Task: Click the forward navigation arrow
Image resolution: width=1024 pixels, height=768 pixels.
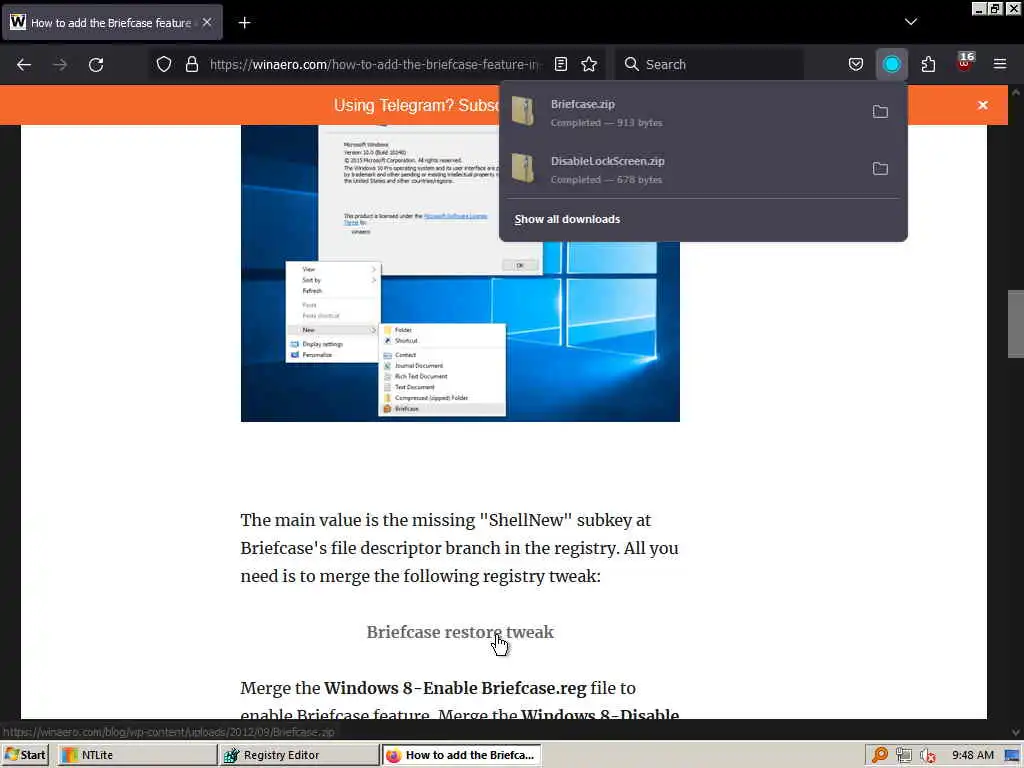Action: [x=60, y=65]
